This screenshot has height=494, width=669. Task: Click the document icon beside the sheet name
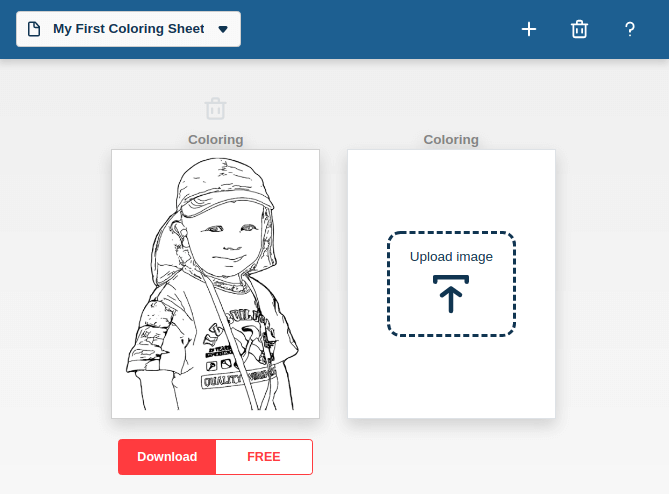(34, 29)
